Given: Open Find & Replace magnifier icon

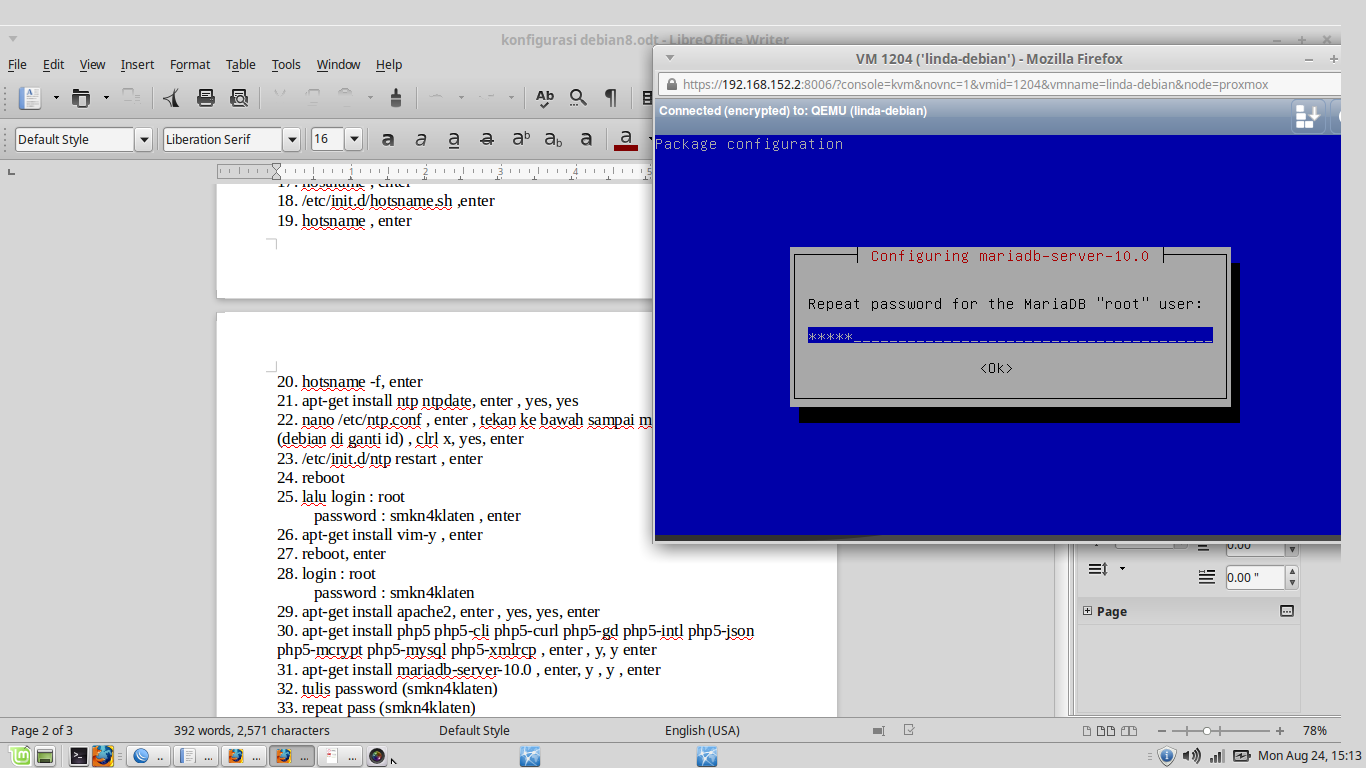Looking at the screenshot, I should pyautogui.click(x=578, y=97).
